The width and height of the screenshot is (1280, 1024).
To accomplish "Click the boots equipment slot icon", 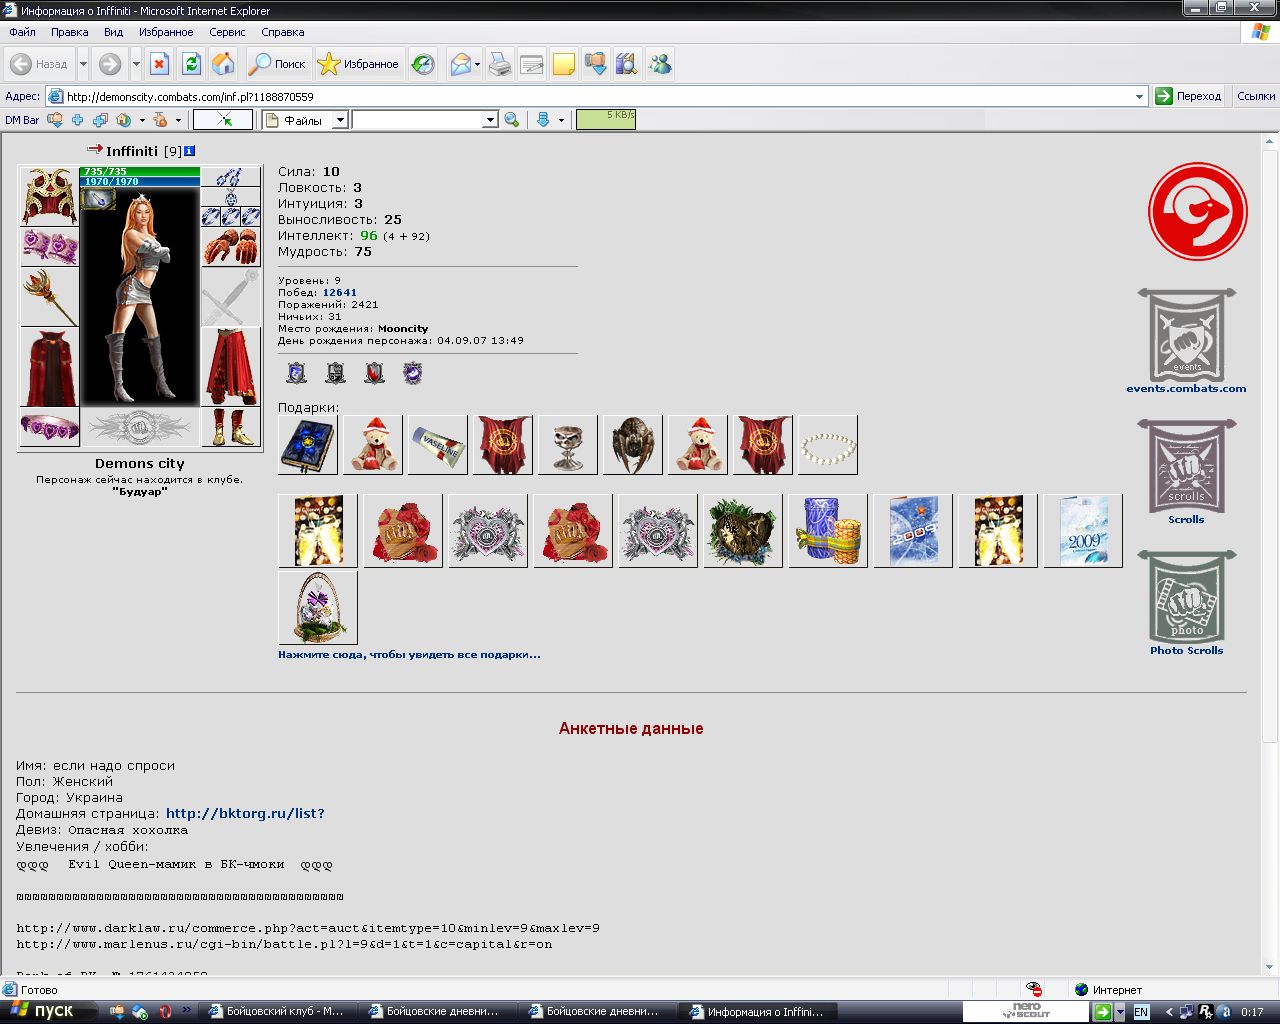I will point(231,427).
